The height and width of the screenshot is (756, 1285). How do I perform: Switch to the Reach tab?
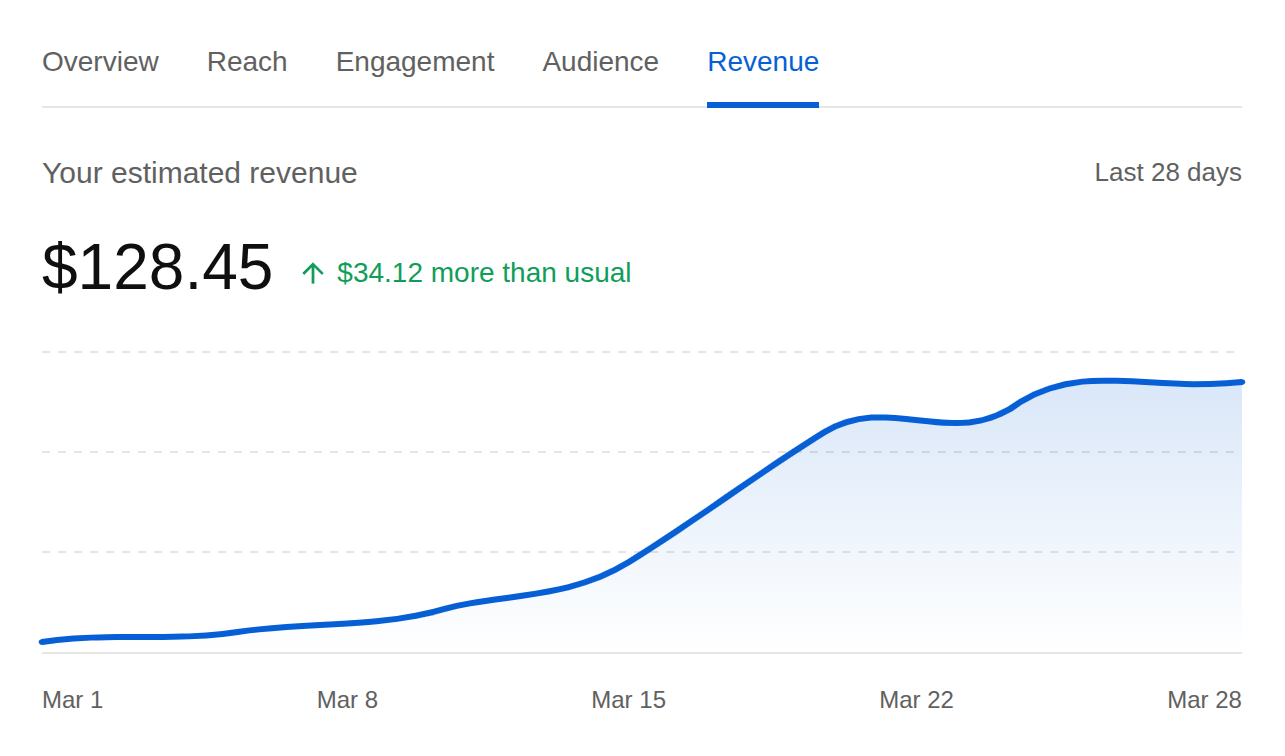pos(247,62)
